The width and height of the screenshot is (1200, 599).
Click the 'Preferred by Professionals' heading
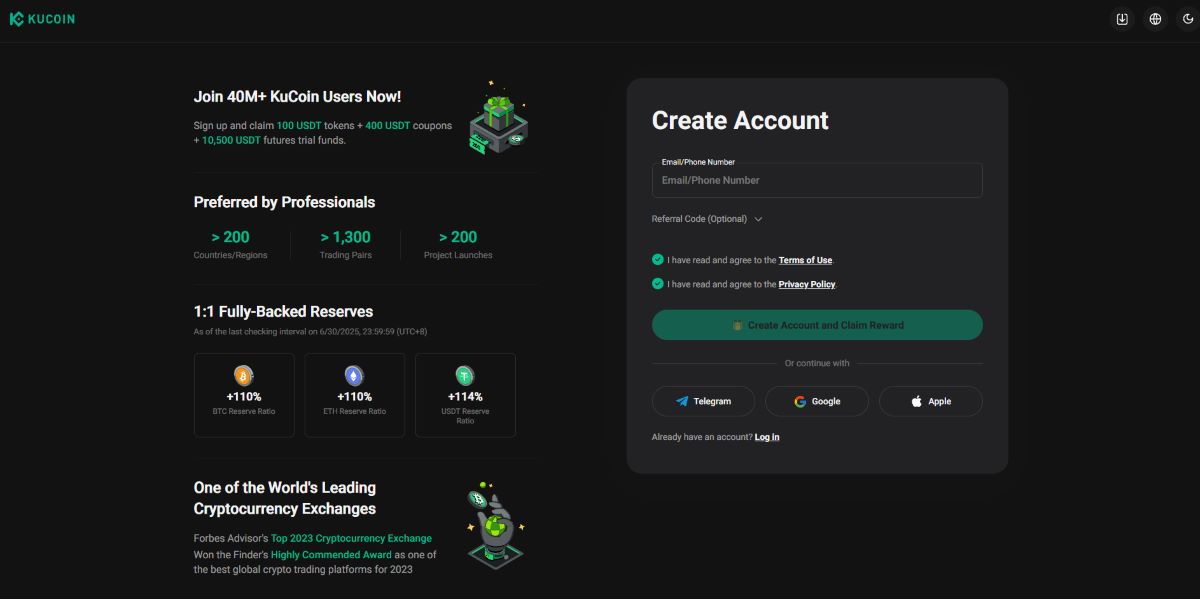click(x=284, y=202)
